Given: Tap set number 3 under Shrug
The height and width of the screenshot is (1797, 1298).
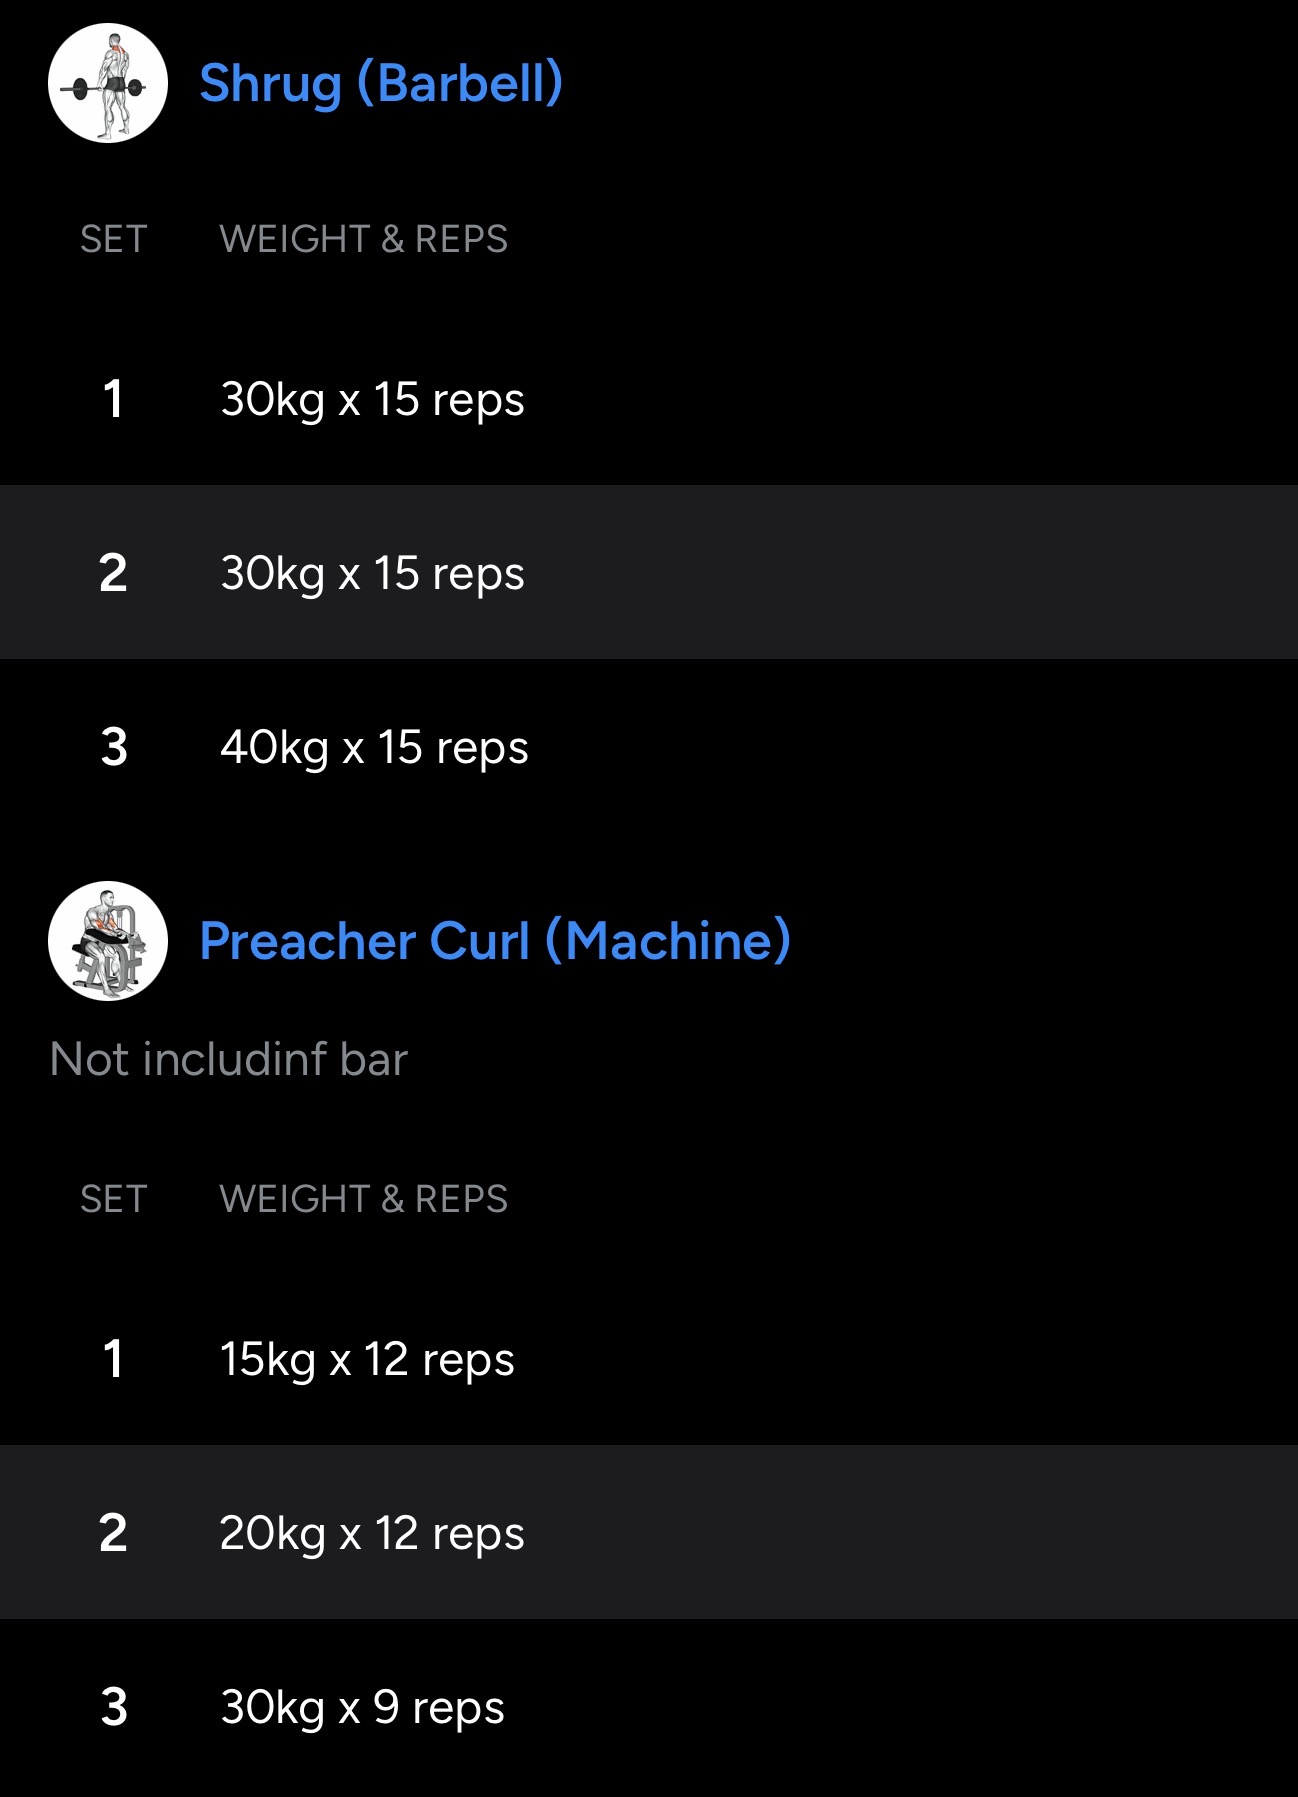Looking at the screenshot, I should click(114, 747).
